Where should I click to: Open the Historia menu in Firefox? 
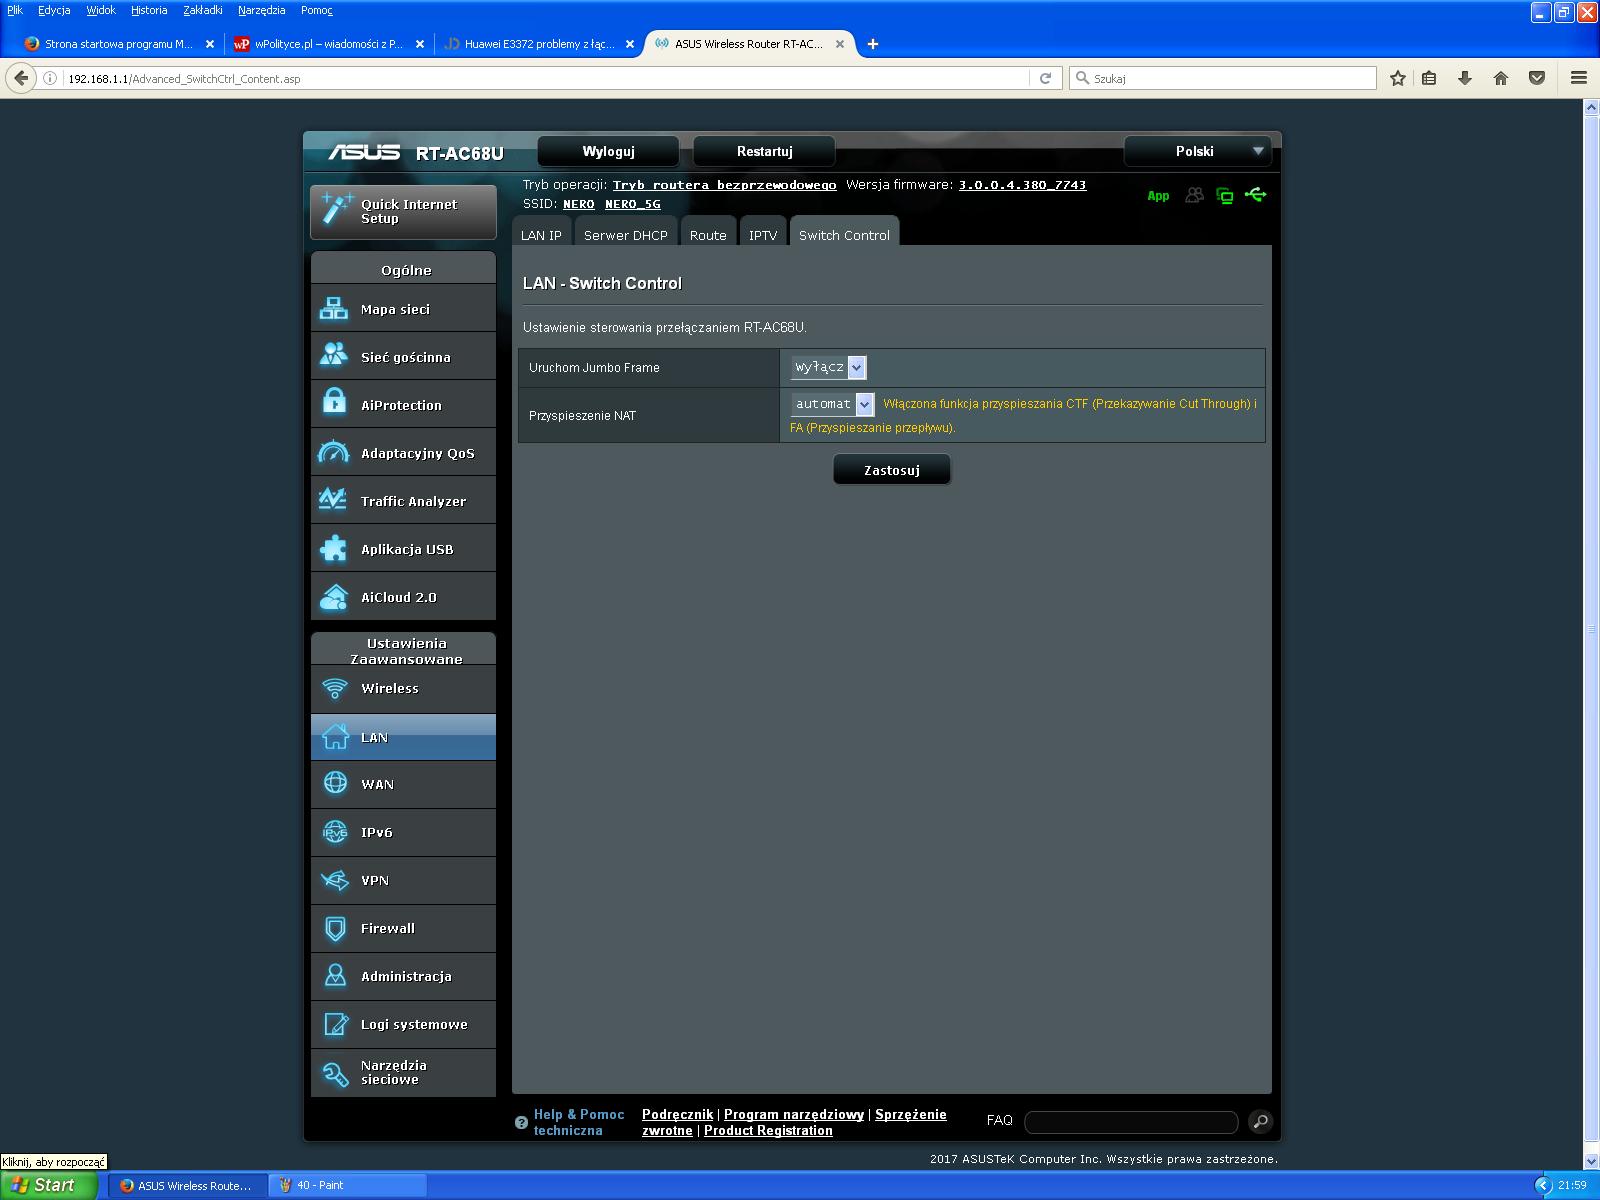(149, 10)
